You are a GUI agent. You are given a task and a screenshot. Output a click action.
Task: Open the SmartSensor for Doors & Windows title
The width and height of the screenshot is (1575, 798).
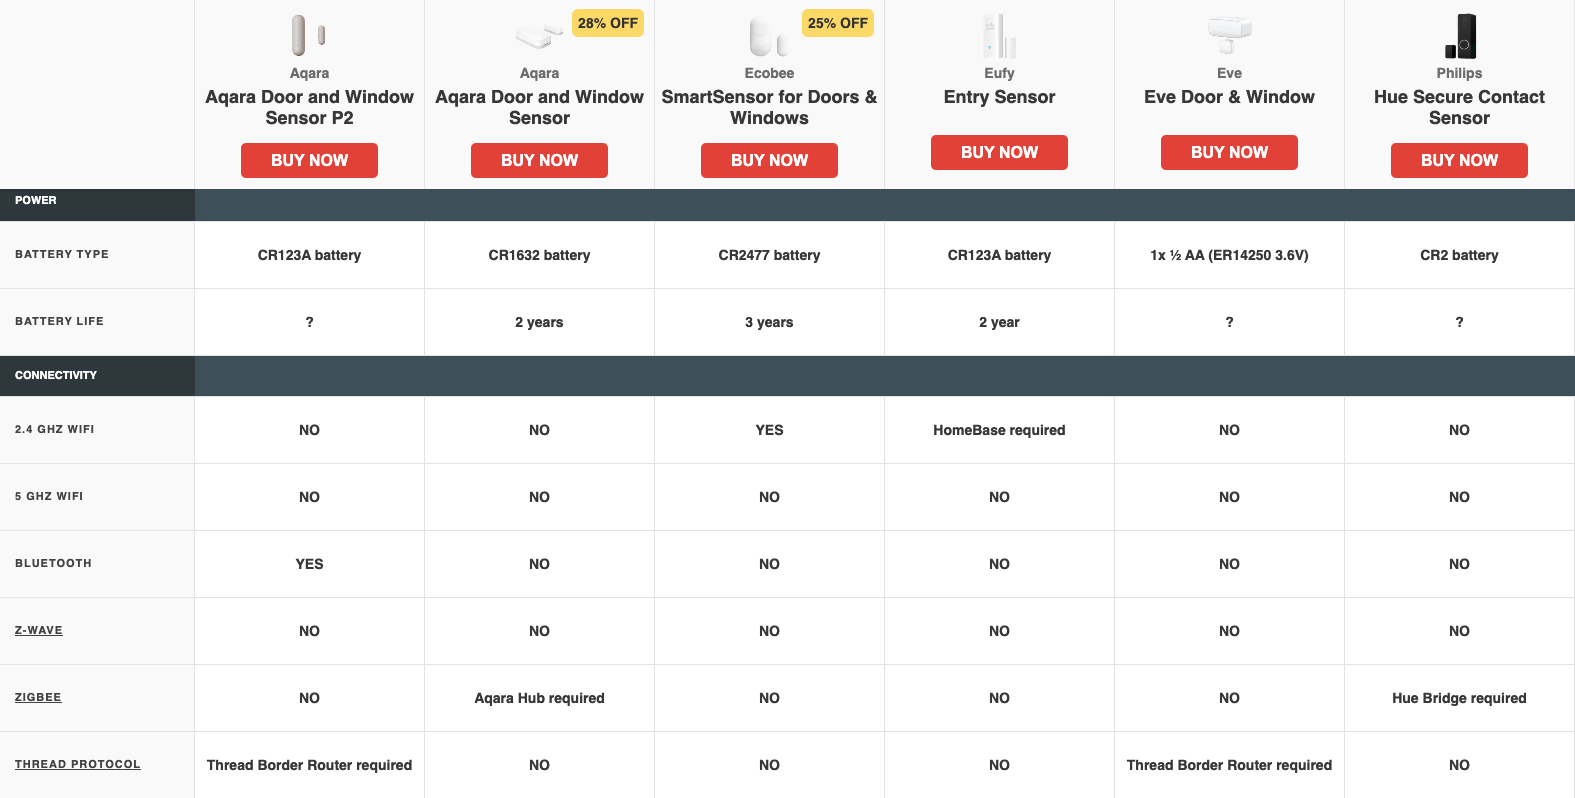769,107
